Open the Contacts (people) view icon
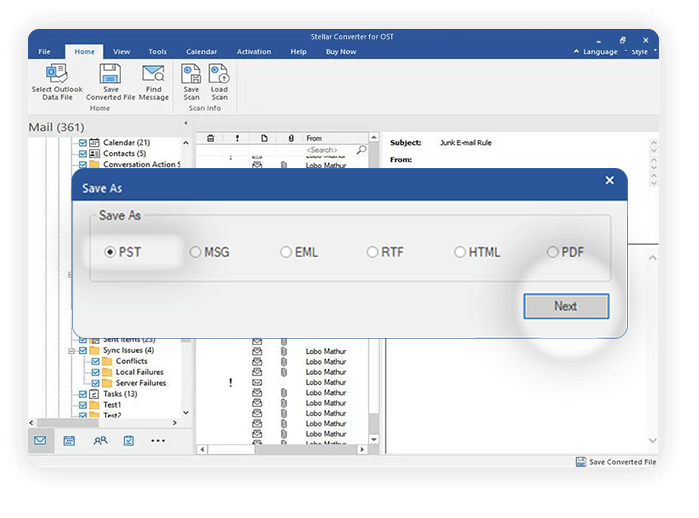 (x=100, y=441)
